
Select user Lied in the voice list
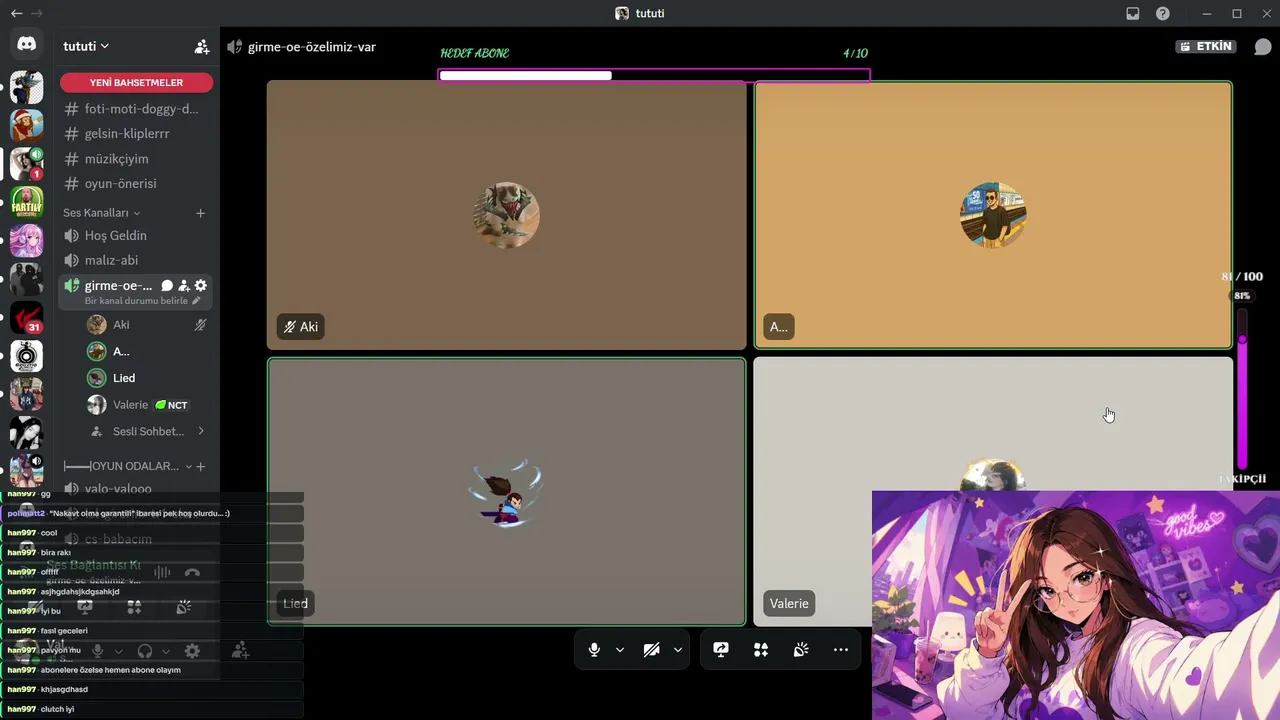pyautogui.click(x=147, y=378)
